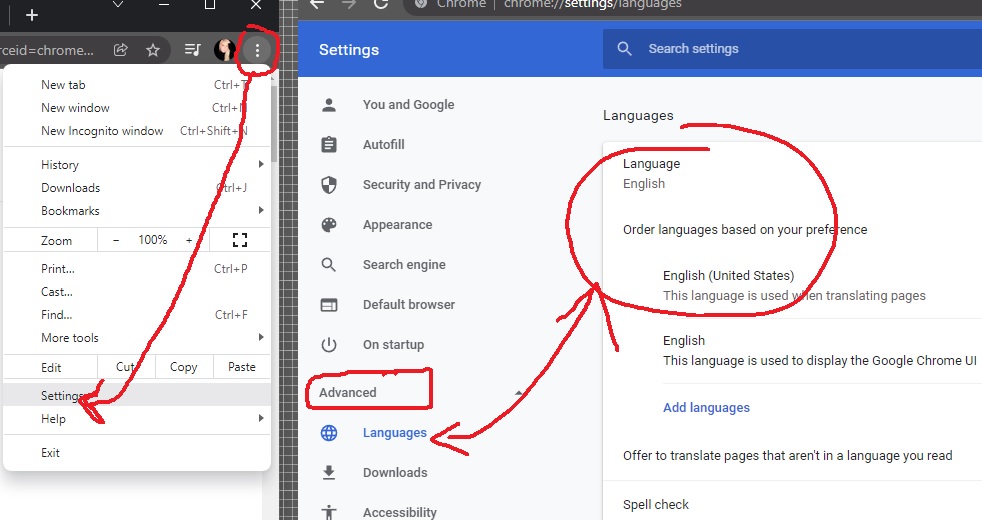Click the On startup power icon
The height and width of the screenshot is (520, 982).
coord(329,345)
